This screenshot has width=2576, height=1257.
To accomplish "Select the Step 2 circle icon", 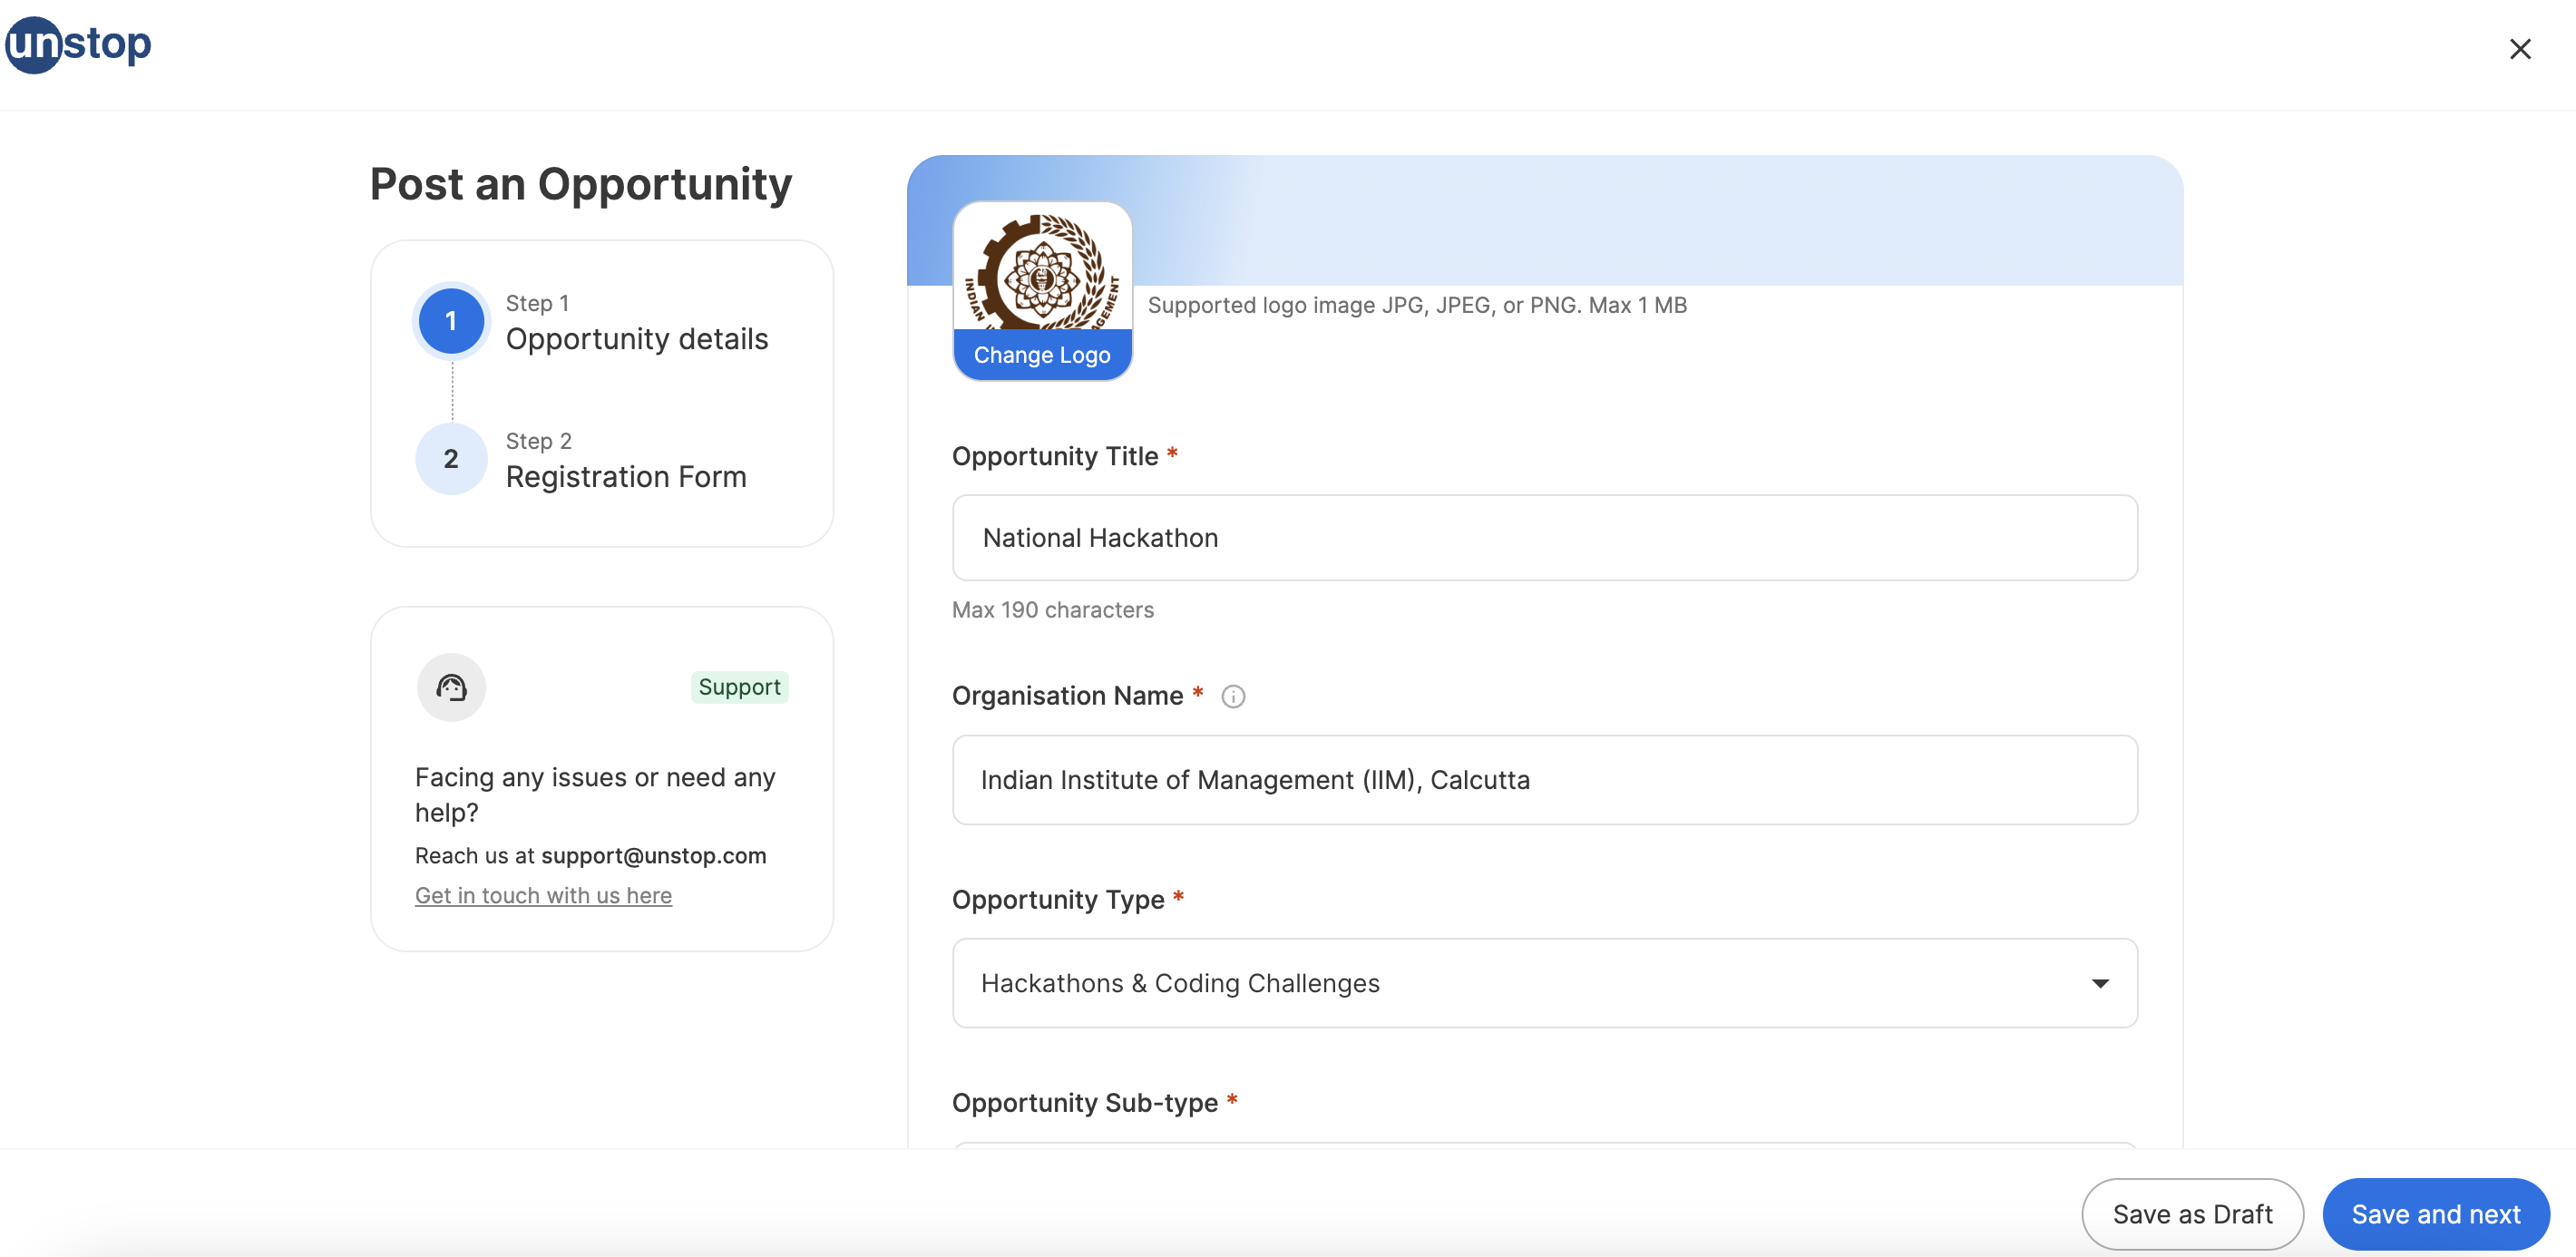I will coord(451,459).
